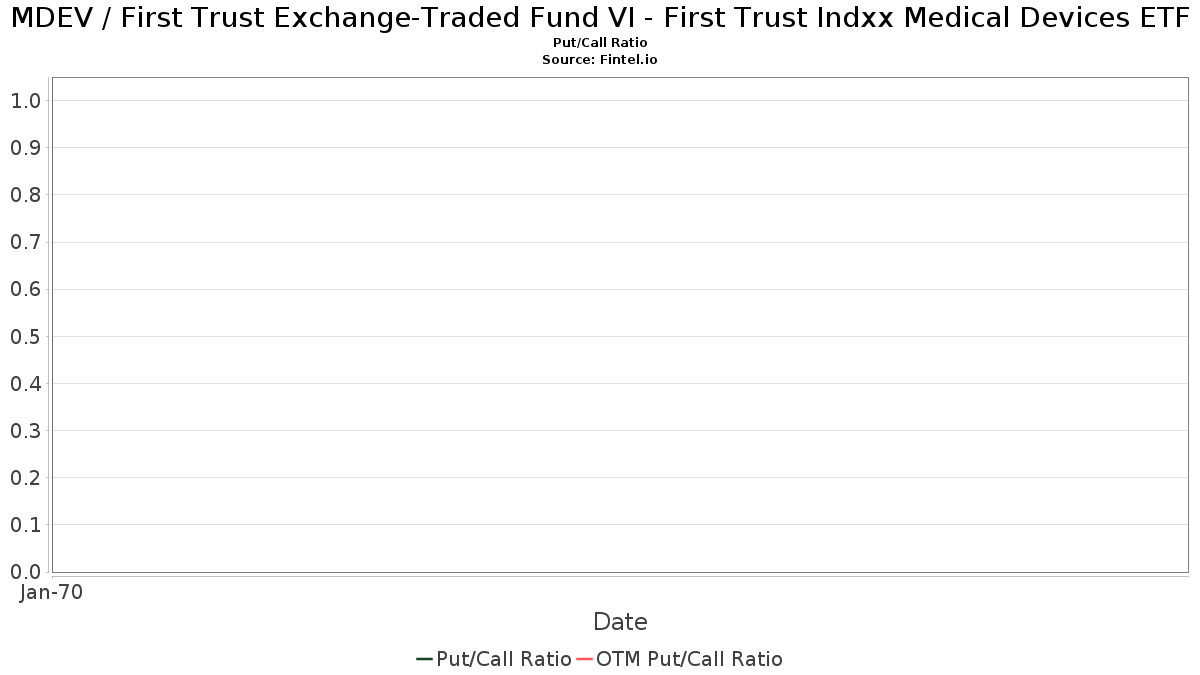Click the red OTM Put/Call Ratio line swatch
This screenshot has height=675, width=1200.
point(584,659)
